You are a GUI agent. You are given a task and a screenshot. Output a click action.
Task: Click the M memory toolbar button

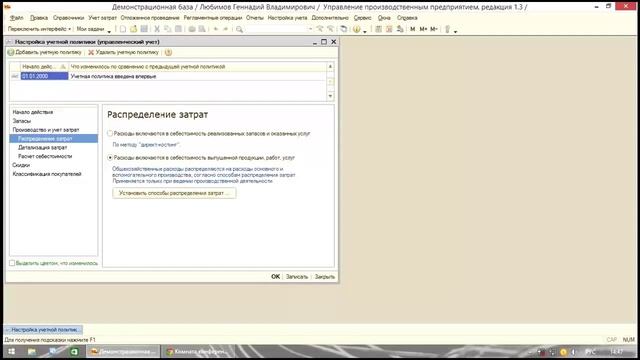tap(413, 29)
